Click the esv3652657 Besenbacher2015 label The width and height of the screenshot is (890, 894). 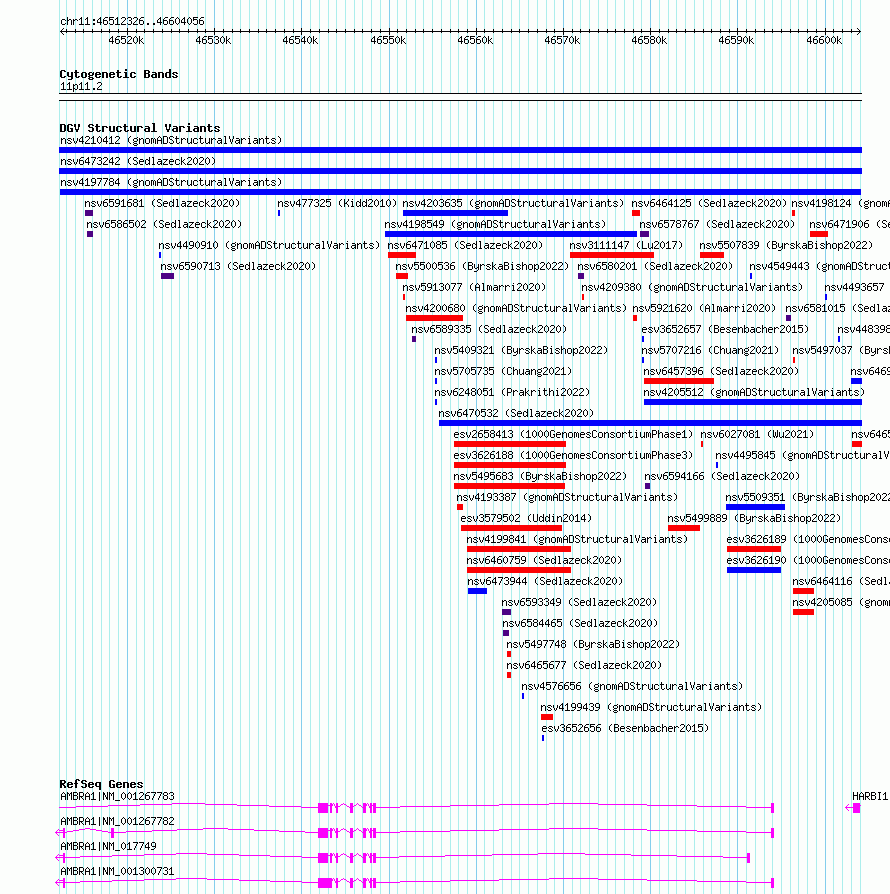point(725,330)
